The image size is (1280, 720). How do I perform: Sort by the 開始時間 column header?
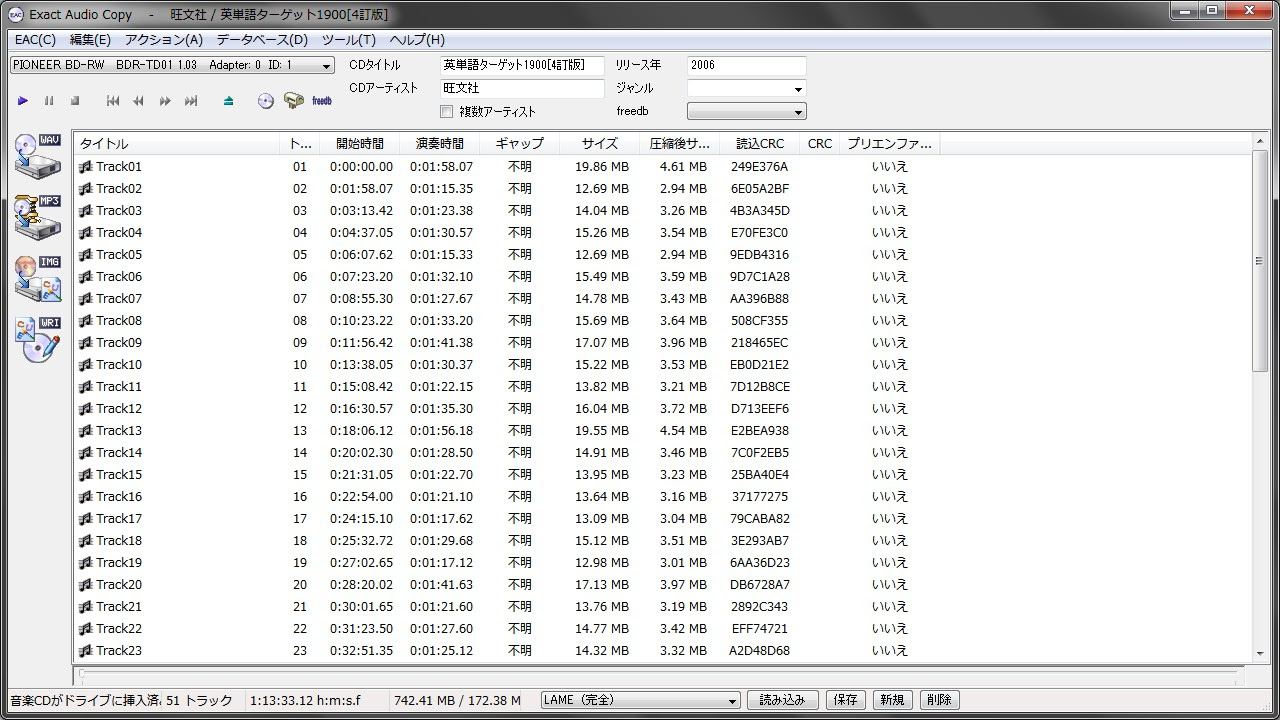pyautogui.click(x=360, y=144)
